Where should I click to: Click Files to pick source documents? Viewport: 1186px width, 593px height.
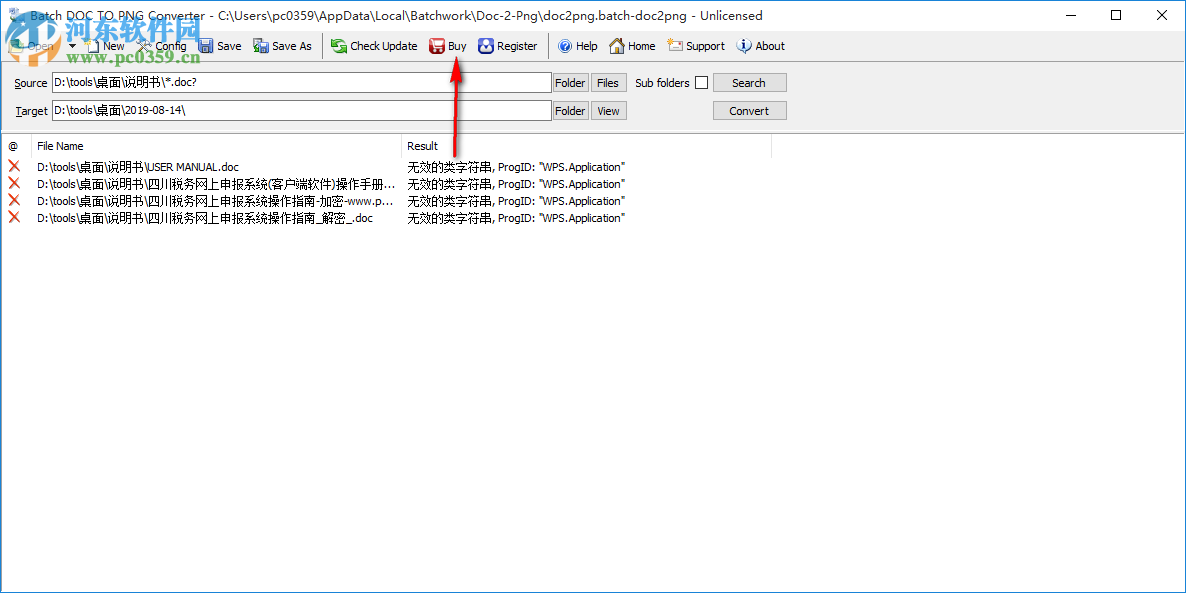pos(608,82)
